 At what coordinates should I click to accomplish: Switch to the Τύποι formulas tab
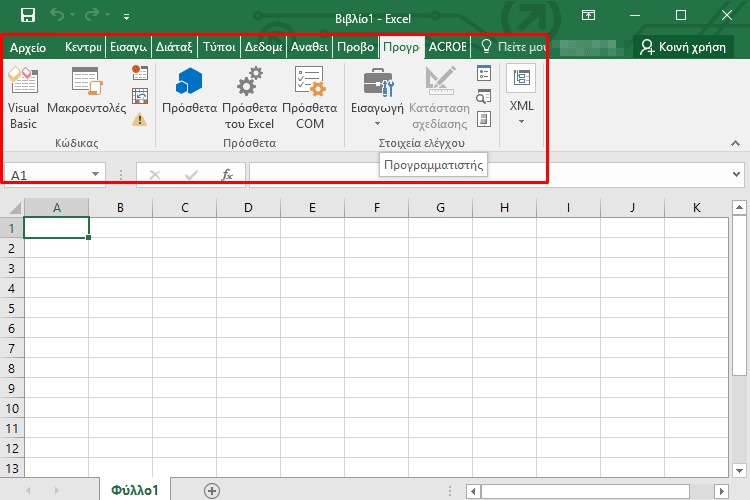219,47
